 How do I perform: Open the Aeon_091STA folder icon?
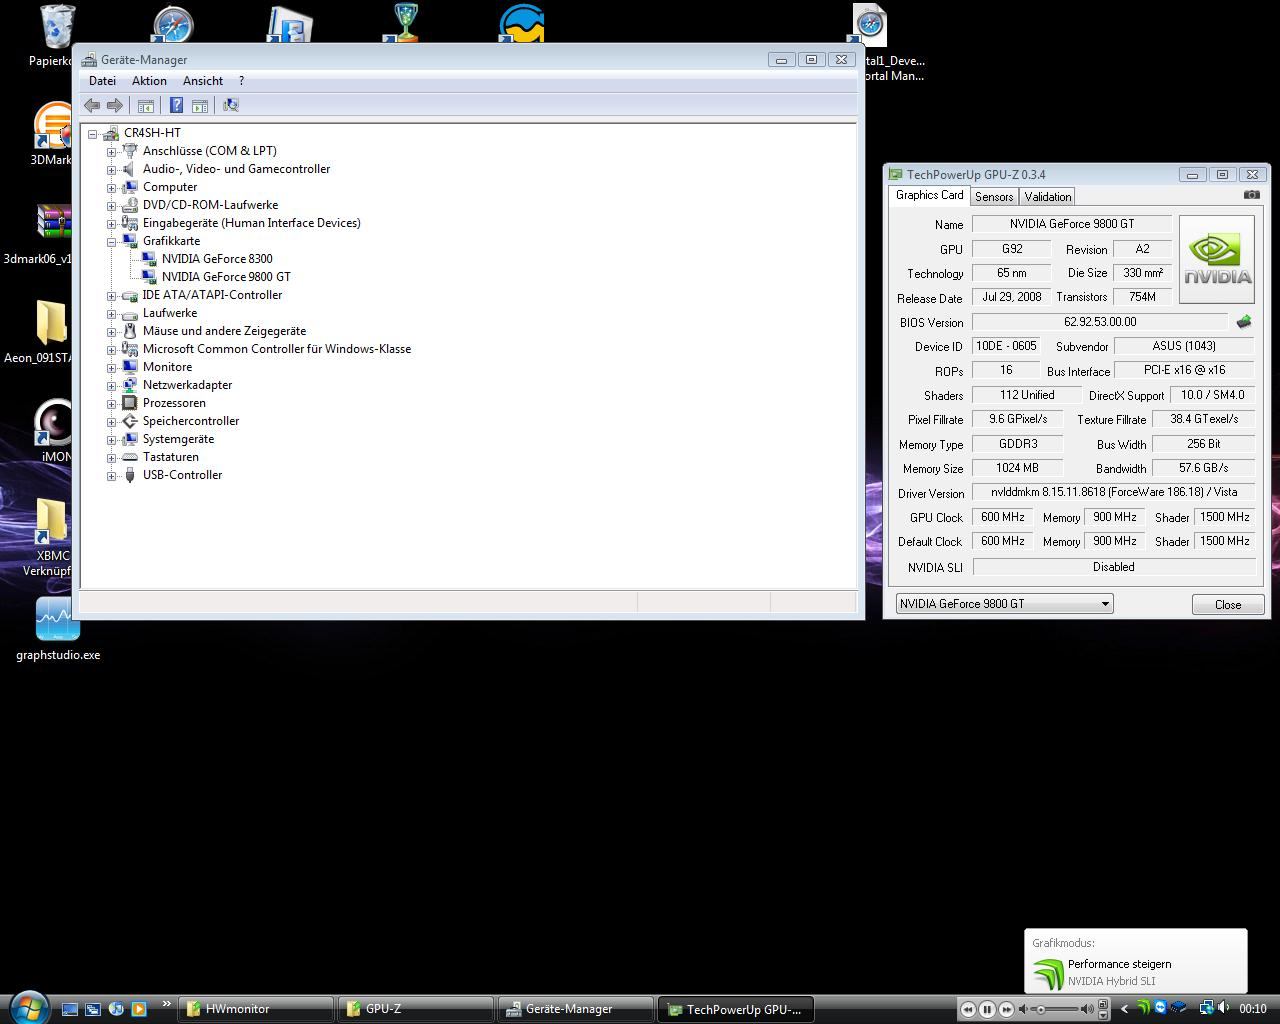(52, 323)
